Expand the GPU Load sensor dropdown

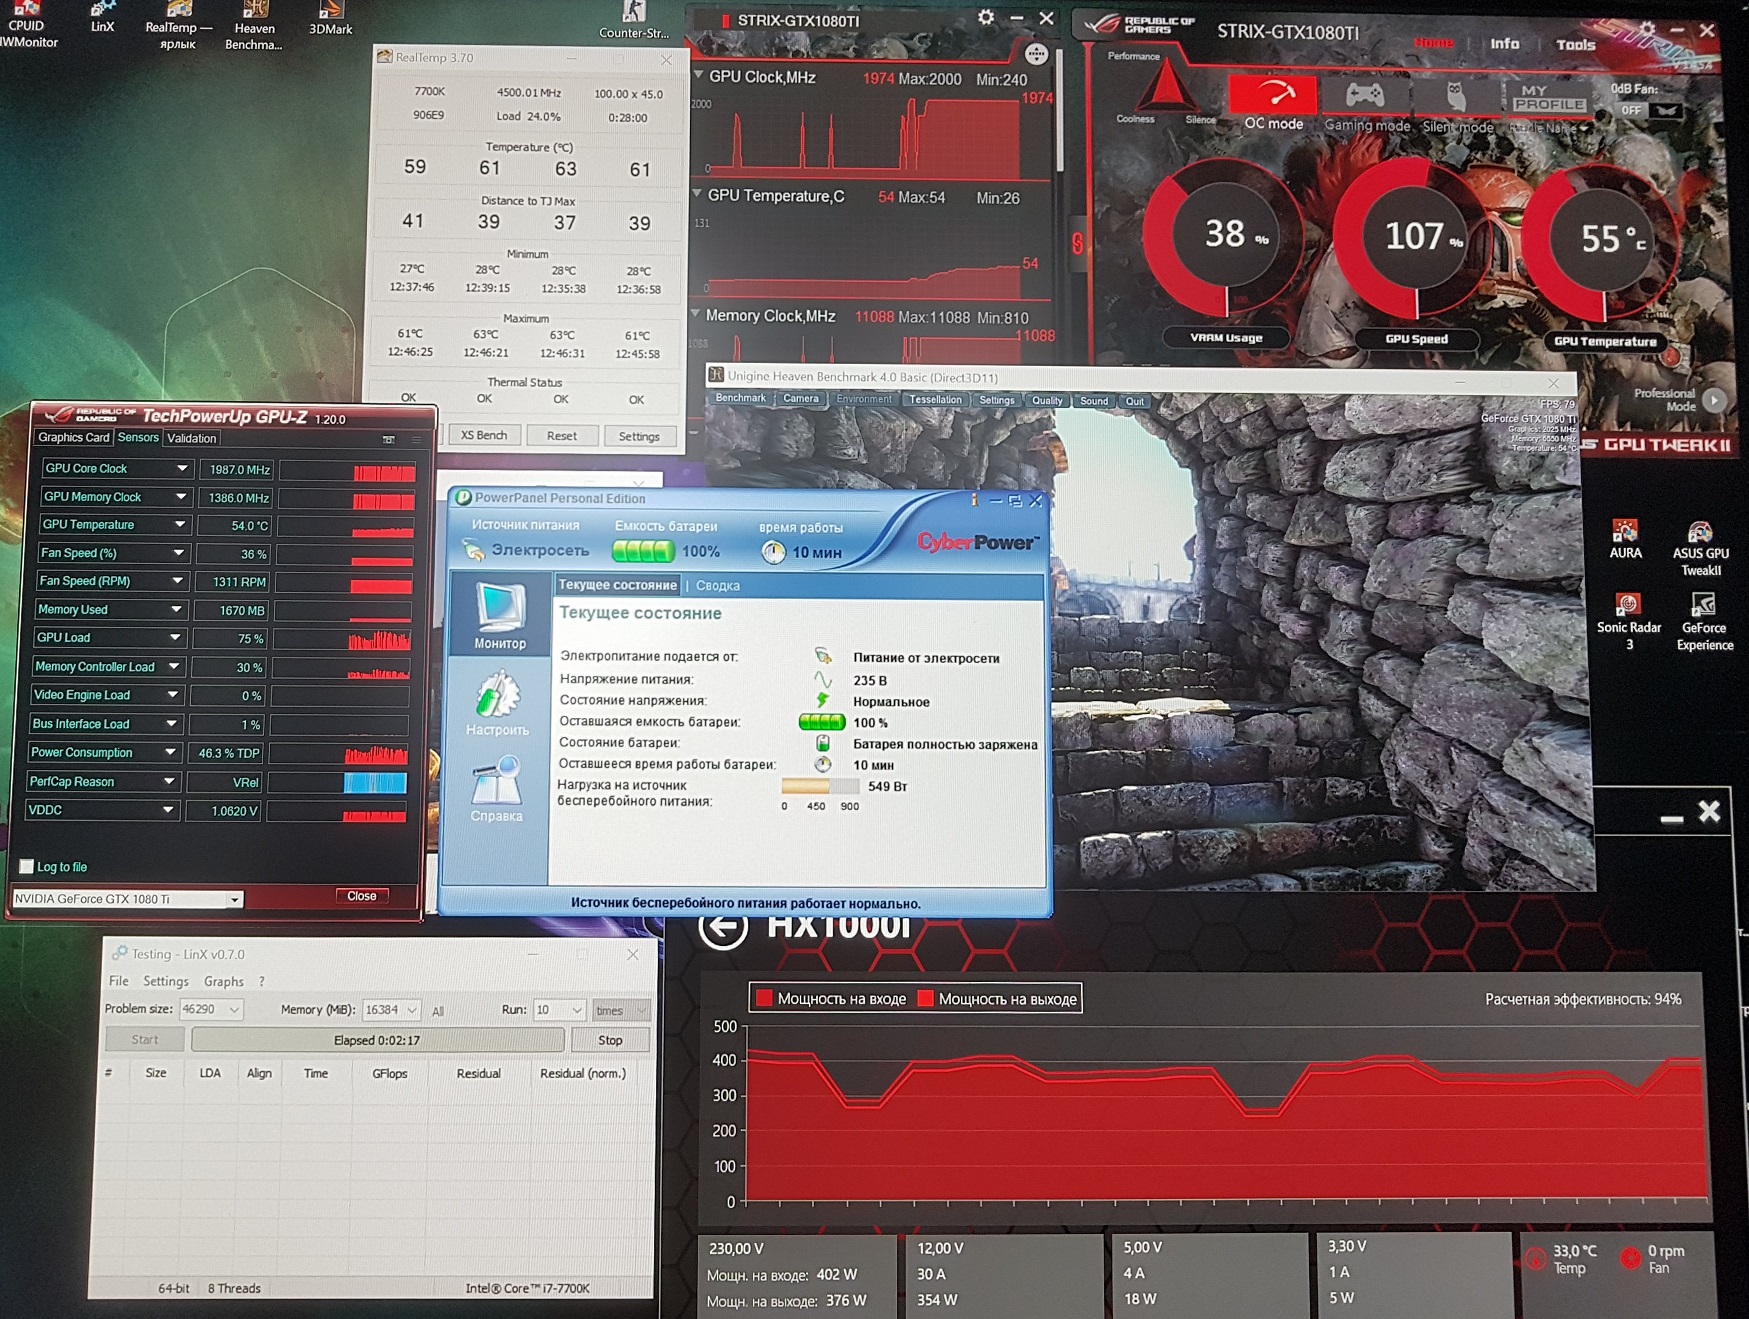pos(175,638)
